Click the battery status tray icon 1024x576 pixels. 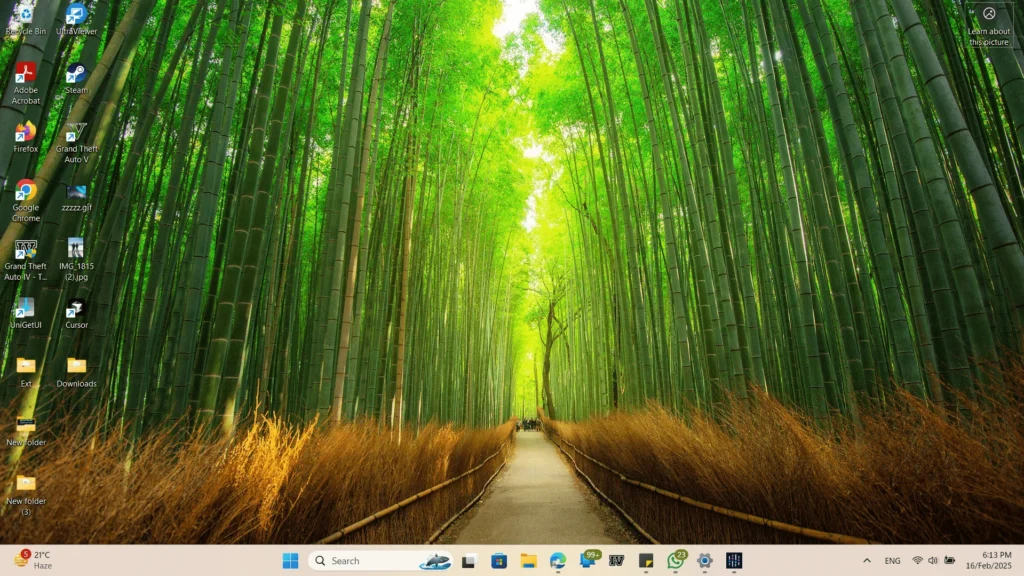(950, 560)
